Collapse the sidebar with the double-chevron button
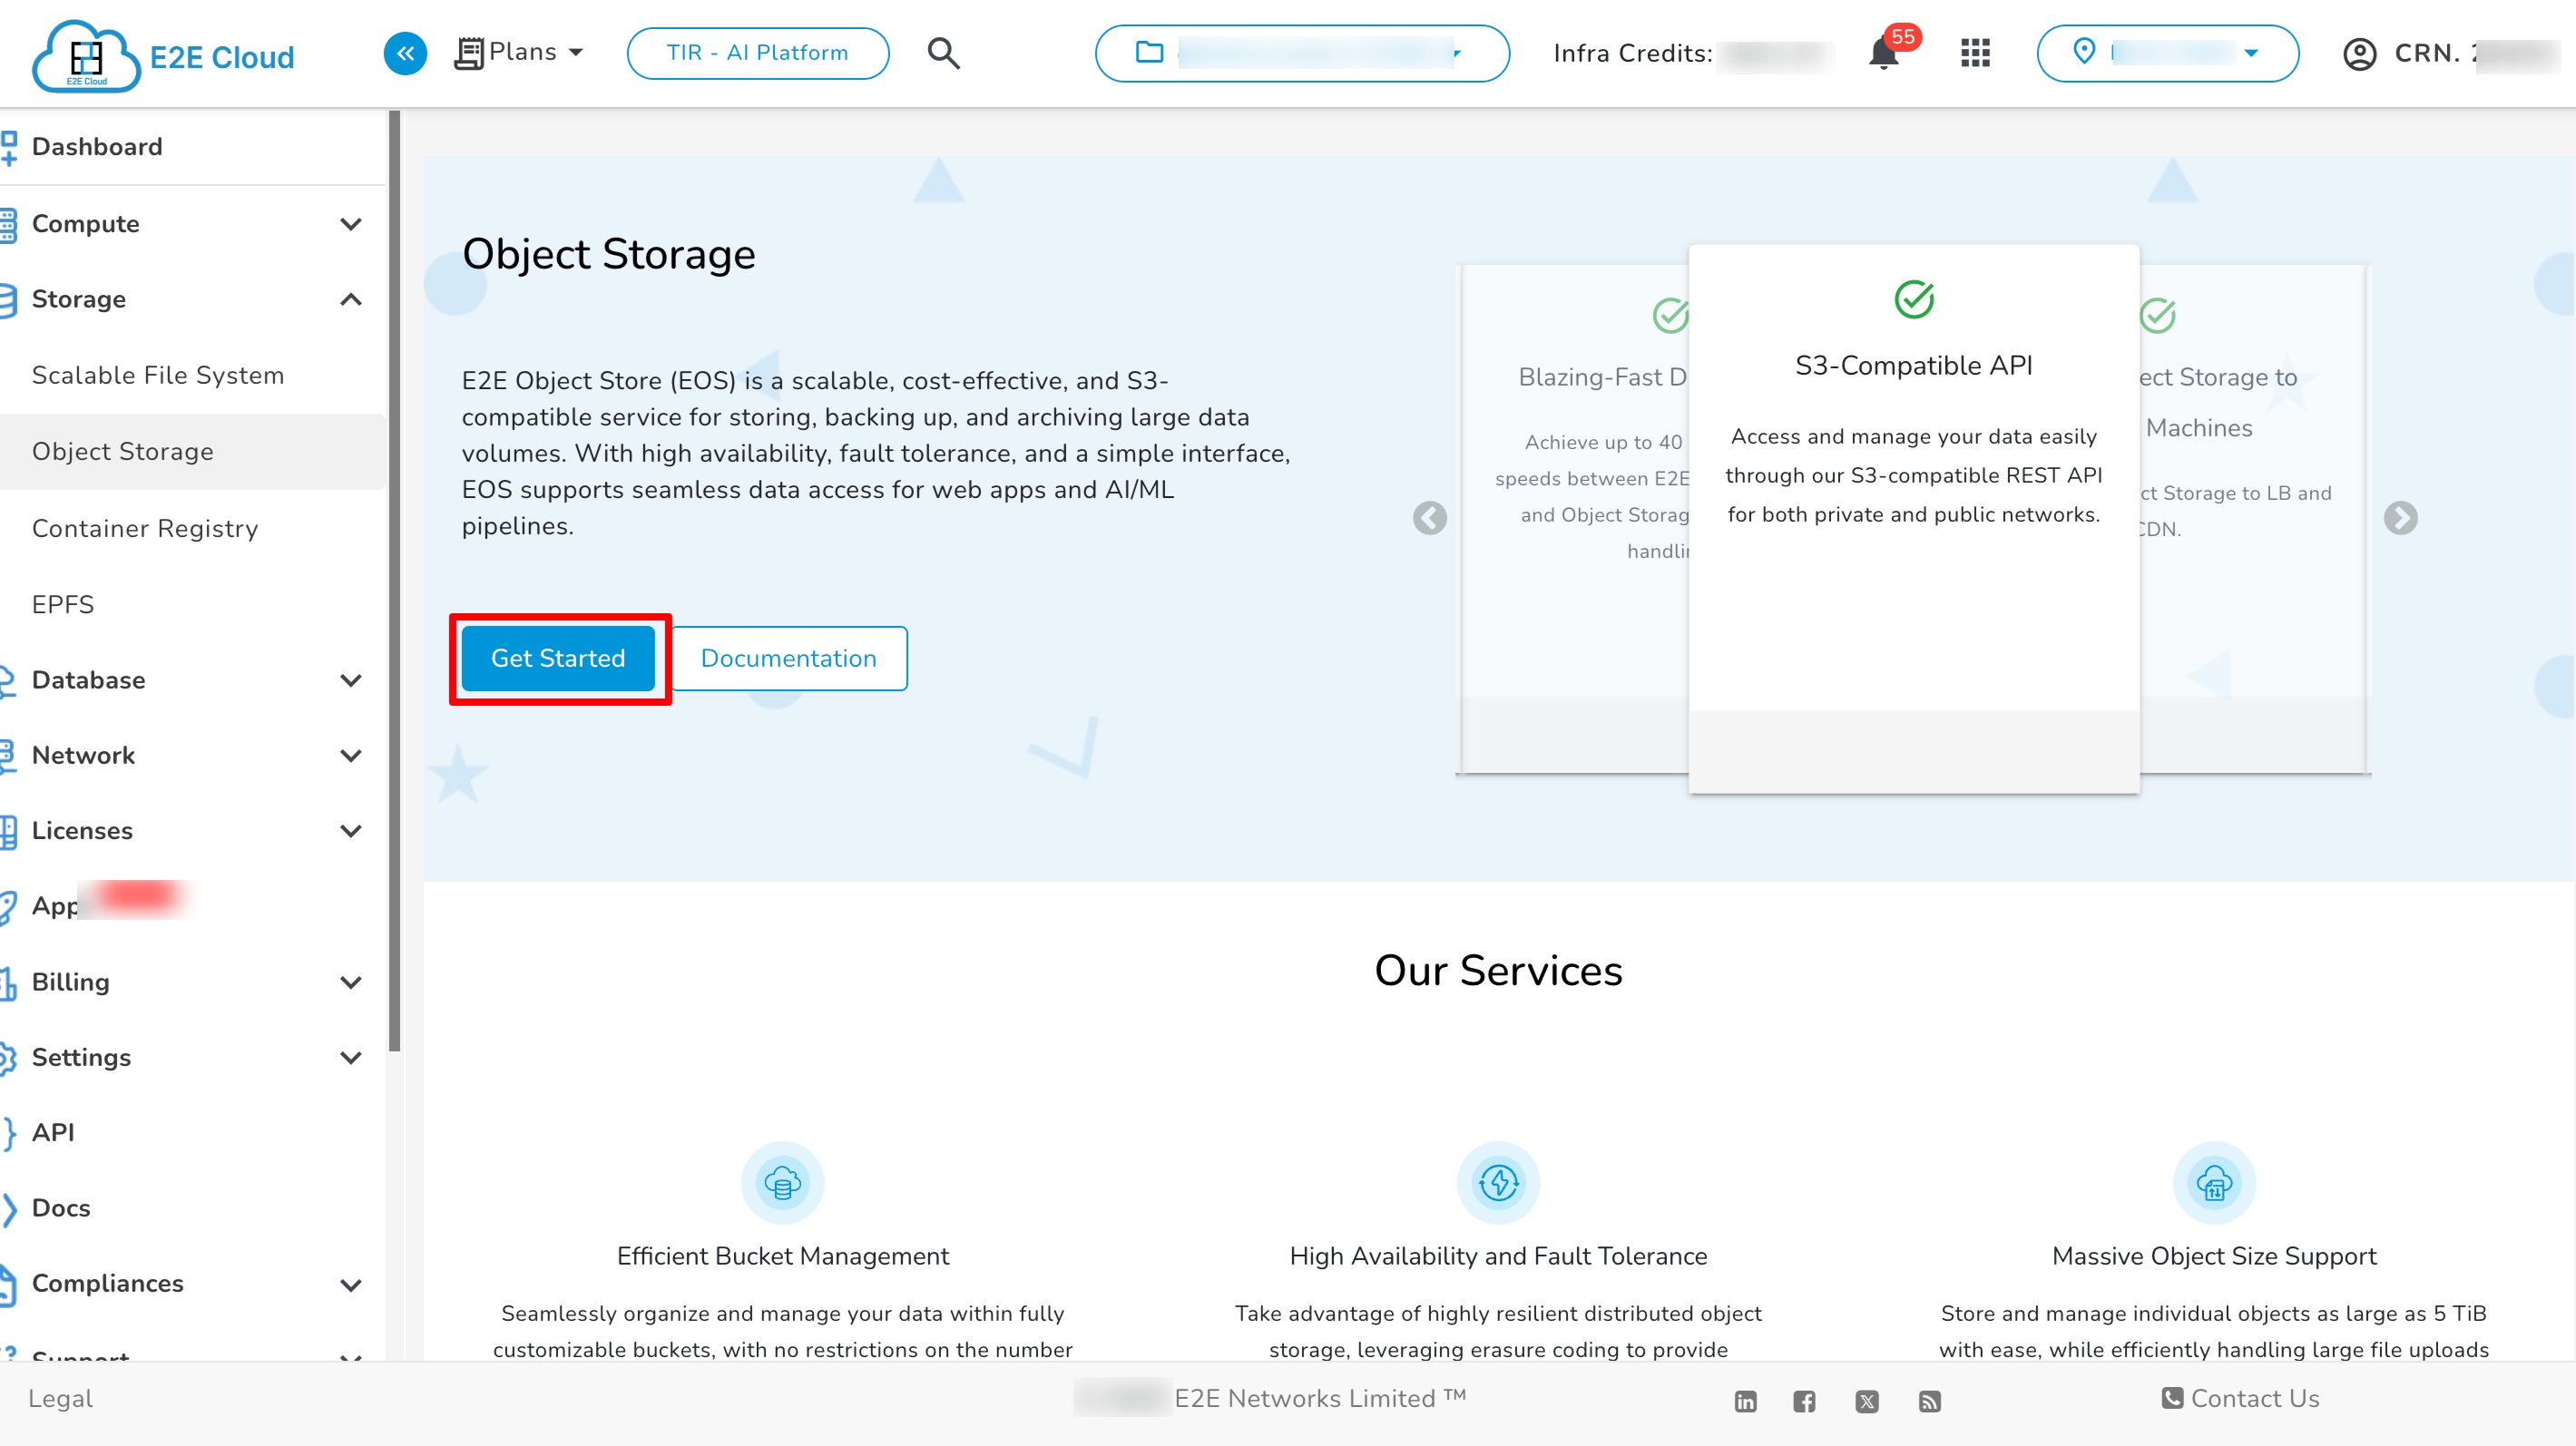This screenshot has width=2576, height=1446. (405, 53)
